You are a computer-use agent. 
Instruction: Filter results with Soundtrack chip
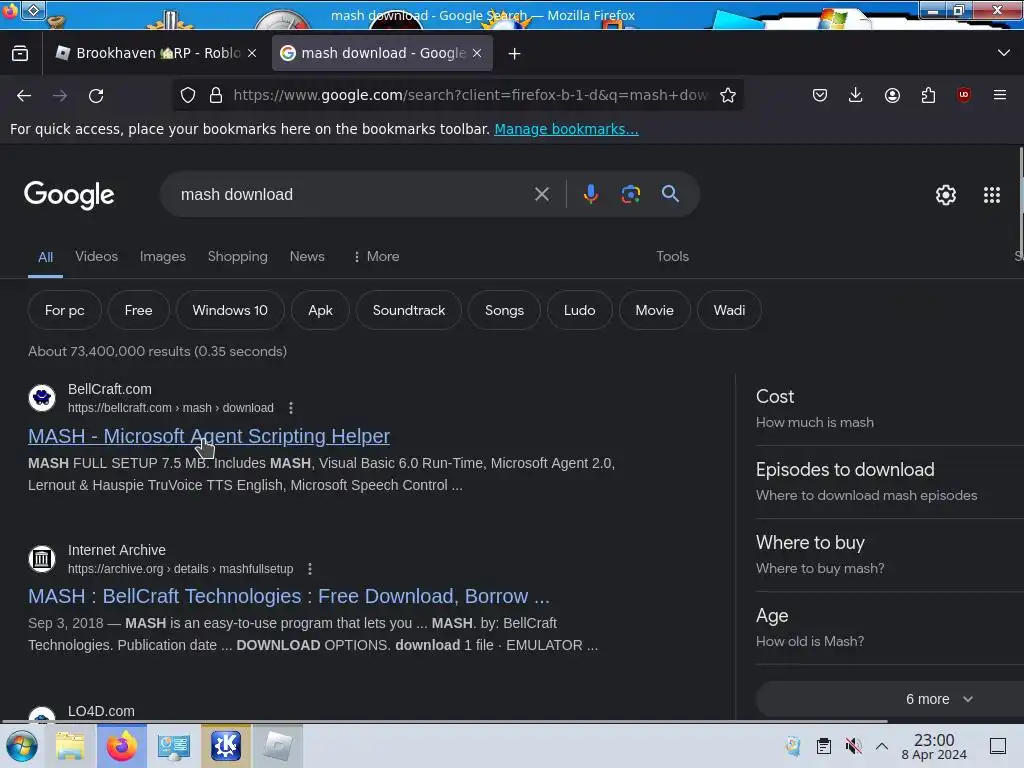click(x=409, y=310)
